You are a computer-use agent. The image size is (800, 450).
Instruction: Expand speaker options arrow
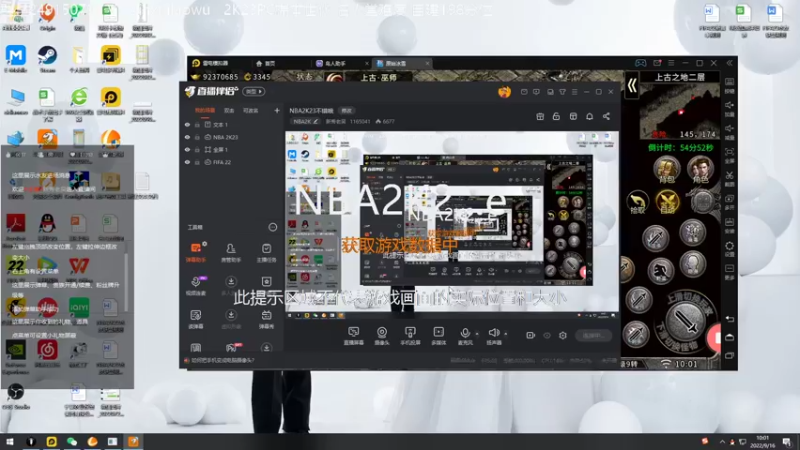tap(506, 334)
